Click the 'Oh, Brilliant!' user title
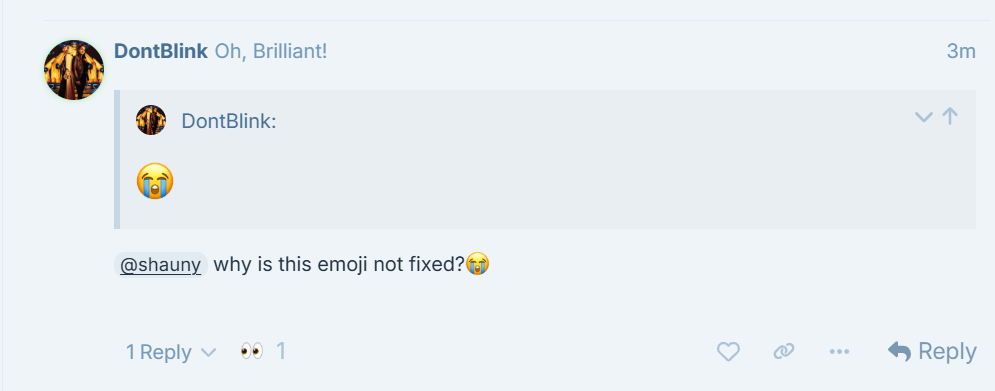The image size is (995, 391). (x=271, y=51)
